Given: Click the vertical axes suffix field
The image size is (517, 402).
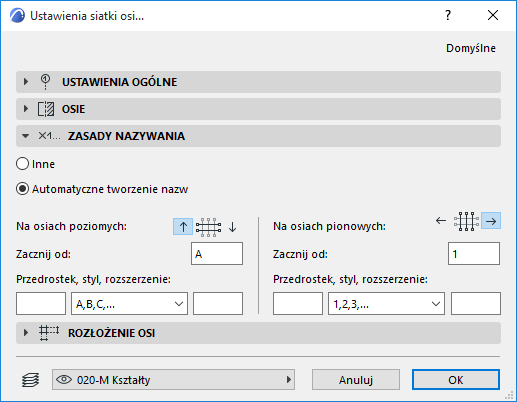Looking at the screenshot, I should tap(476, 304).
